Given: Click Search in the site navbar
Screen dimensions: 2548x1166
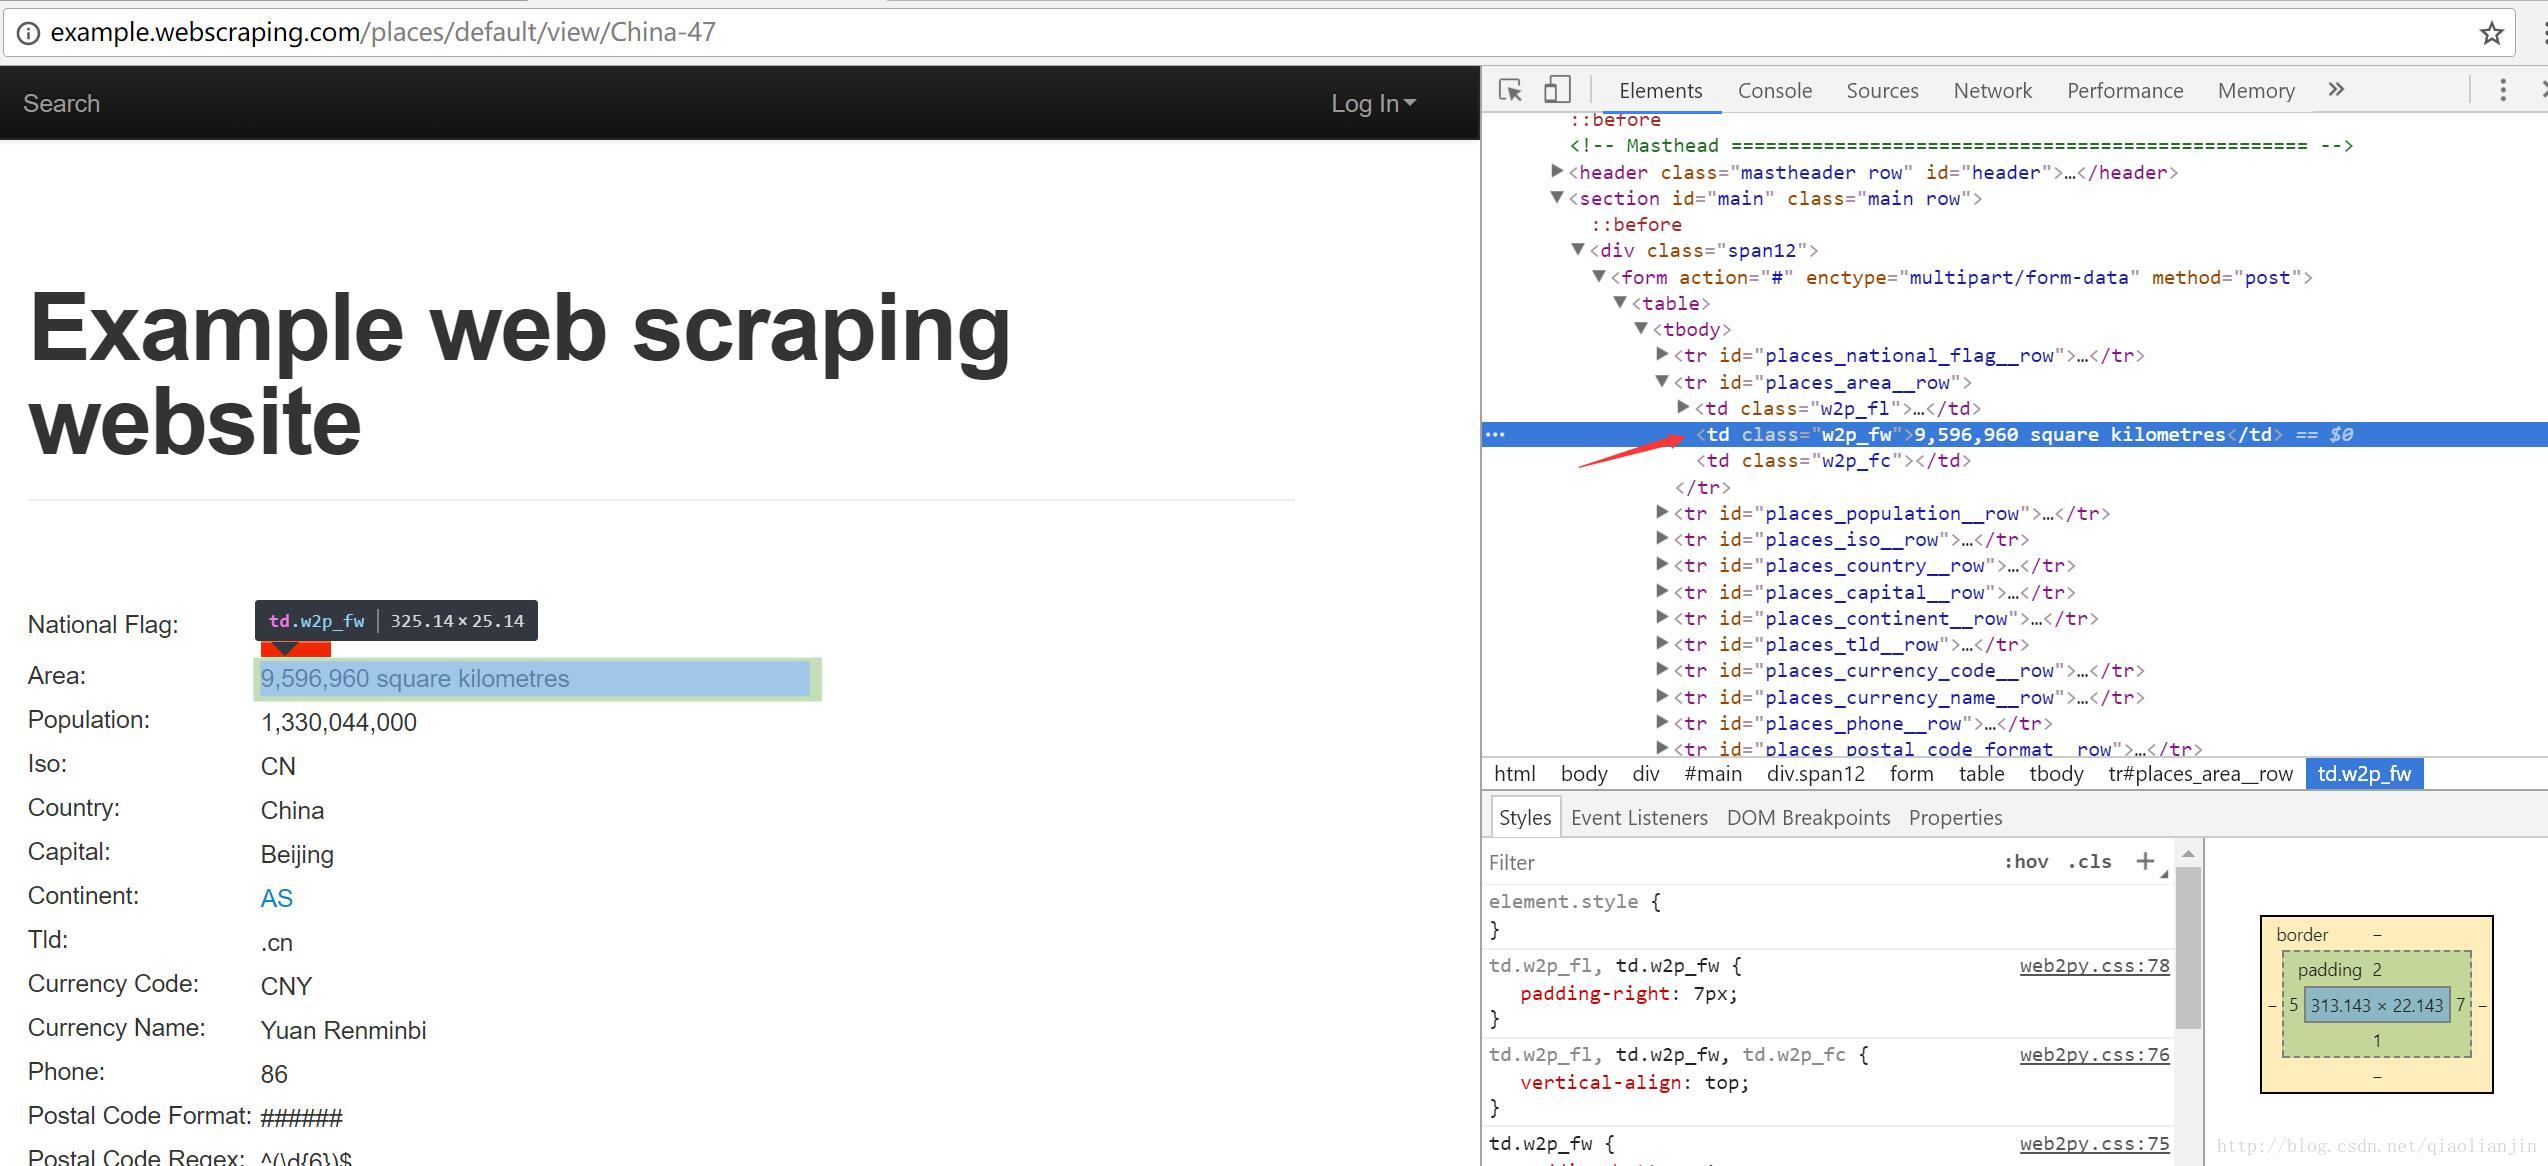Looking at the screenshot, I should (x=61, y=103).
